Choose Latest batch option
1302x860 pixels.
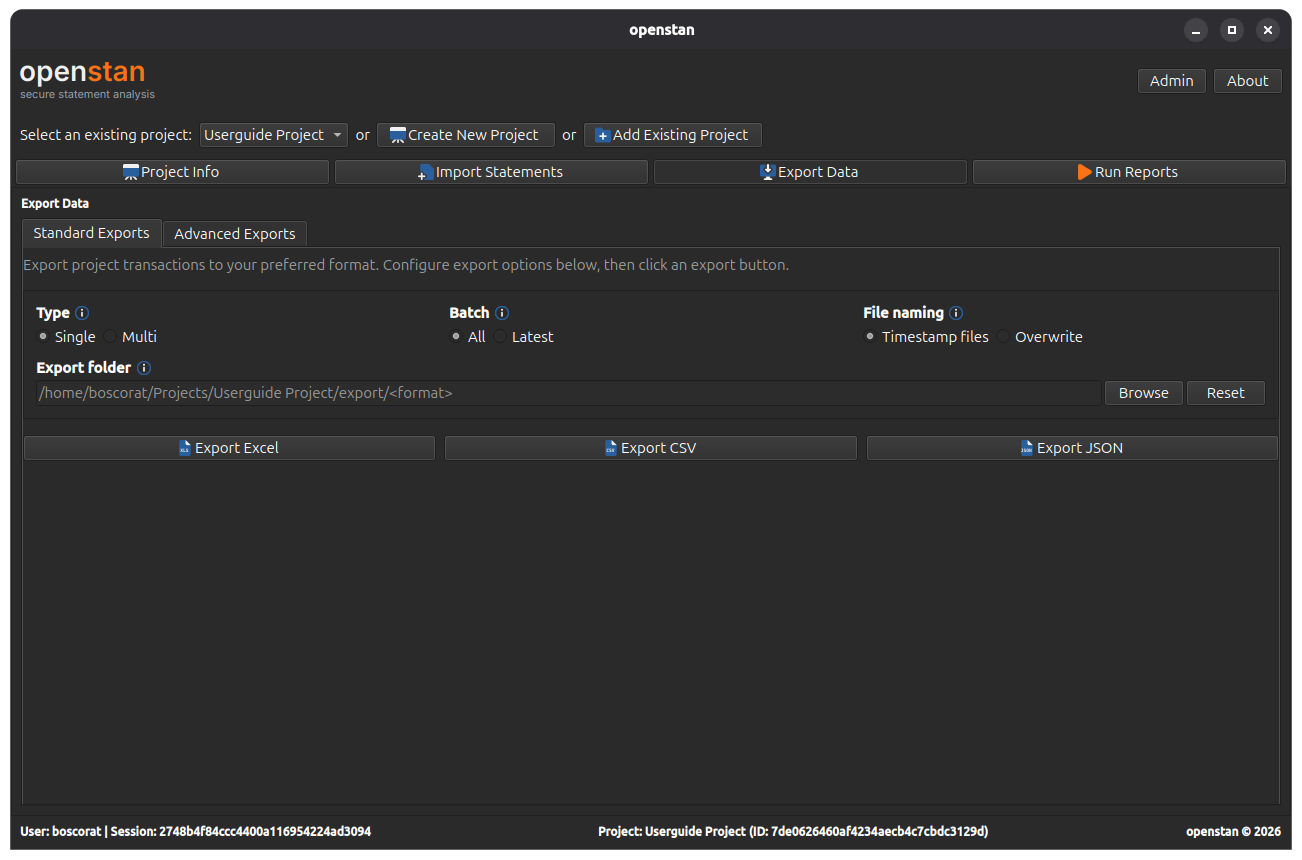click(x=524, y=337)
